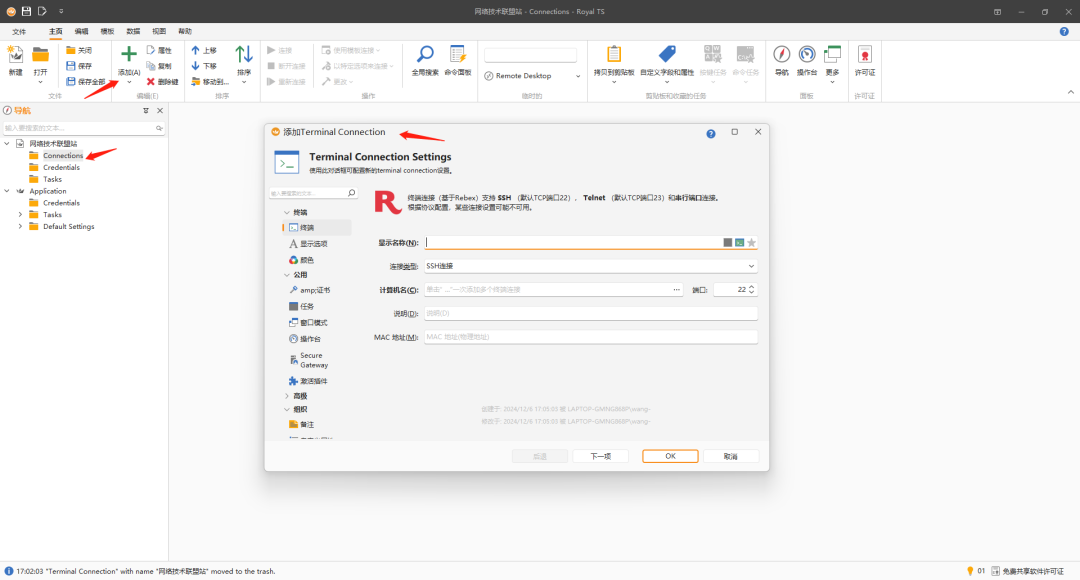Click the 自定义字段和属性 tag icon
This screenshot has height=580, width=1080.
(x=667, y=54)
